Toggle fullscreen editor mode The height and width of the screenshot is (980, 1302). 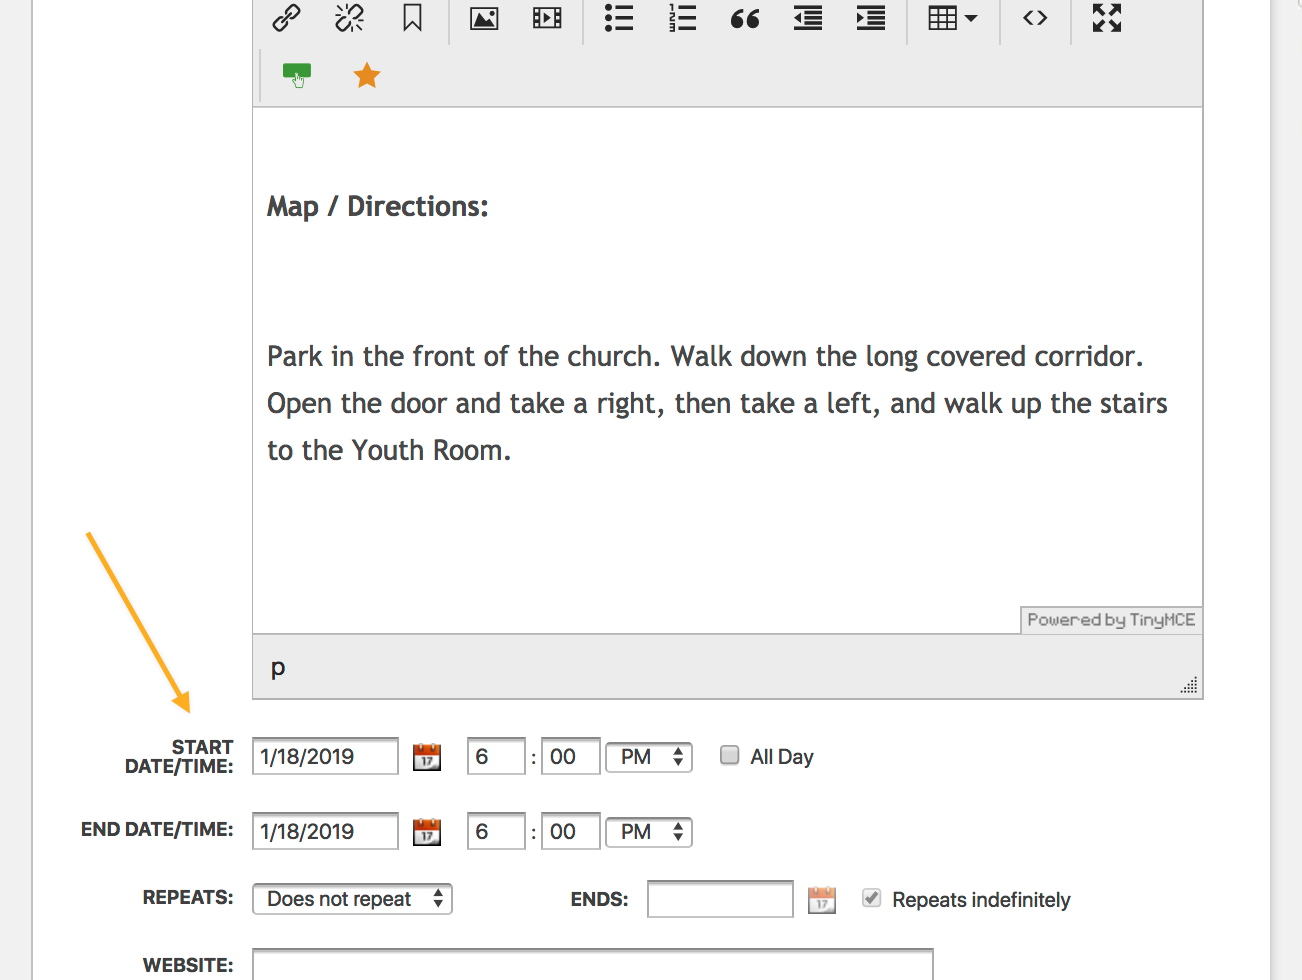[x=1107, y=18]
